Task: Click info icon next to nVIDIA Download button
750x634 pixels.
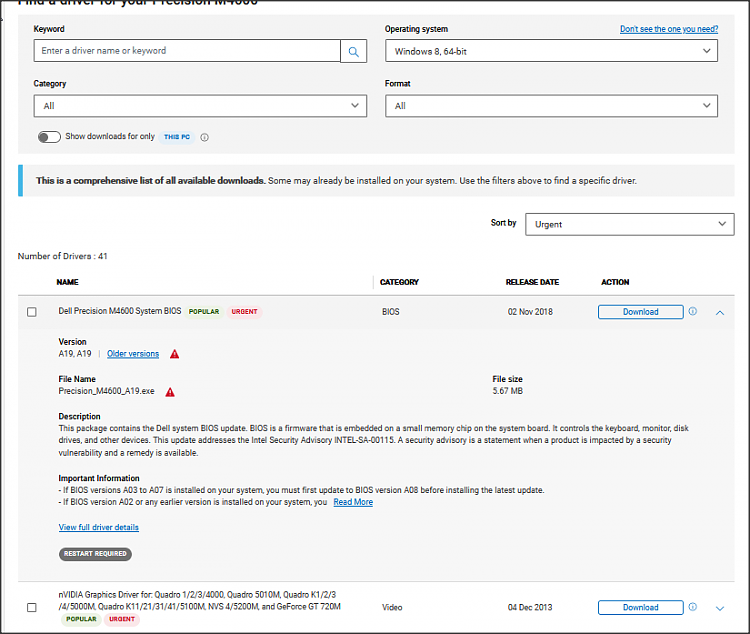Action: click(693, 607)
